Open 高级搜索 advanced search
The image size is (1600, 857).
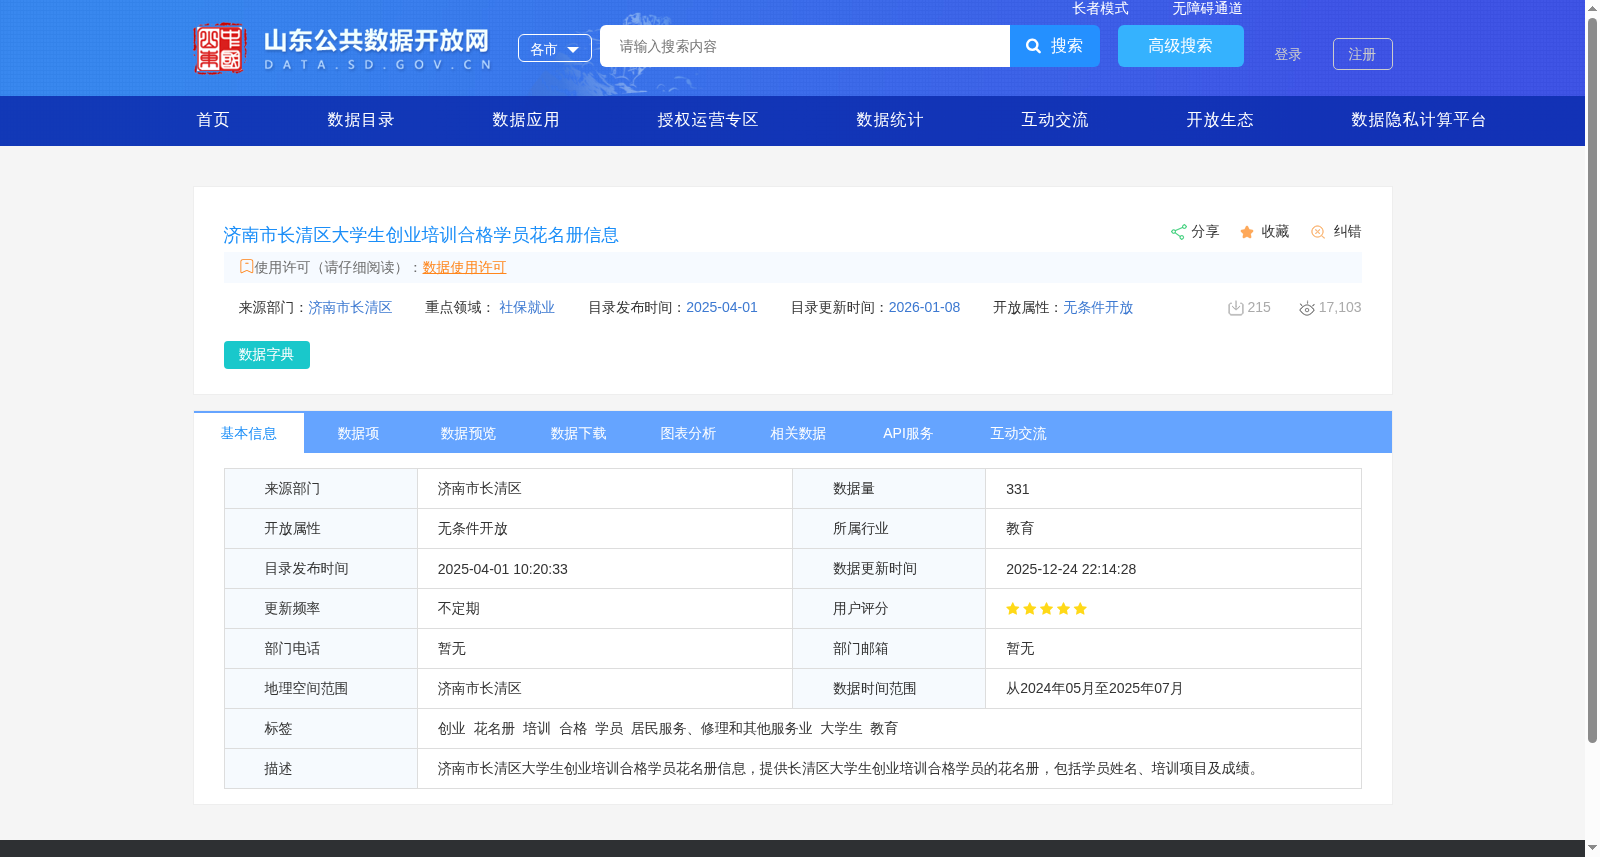tap(1181, 46)
